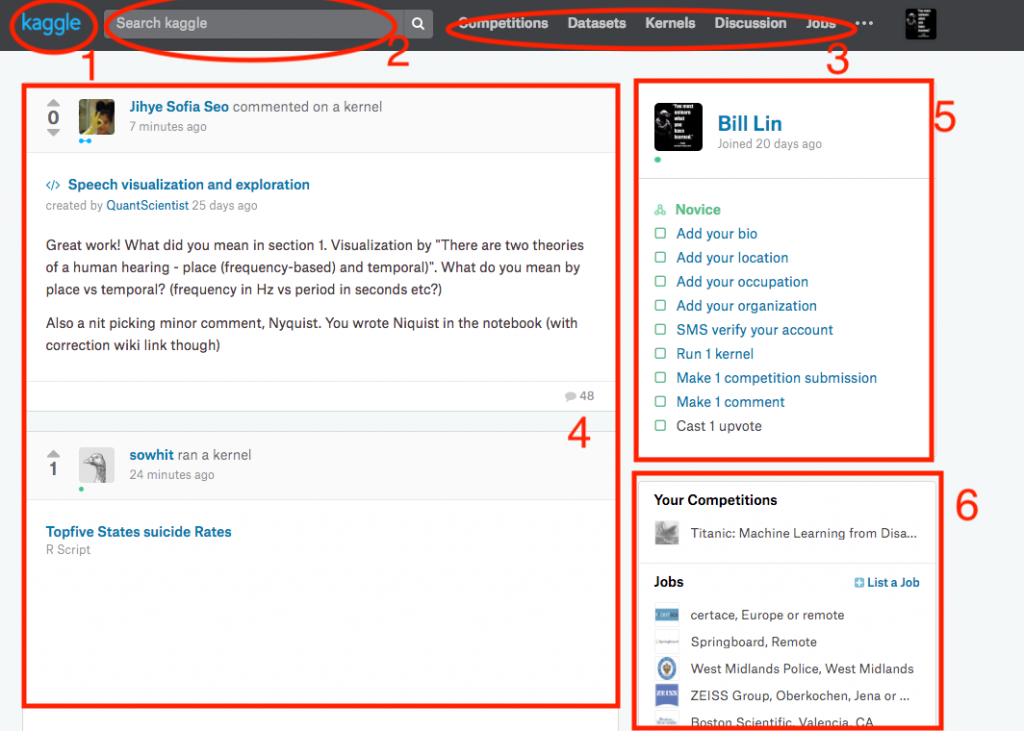
Task: Open the Kernels nav item
Action: (x=670, y=24)
